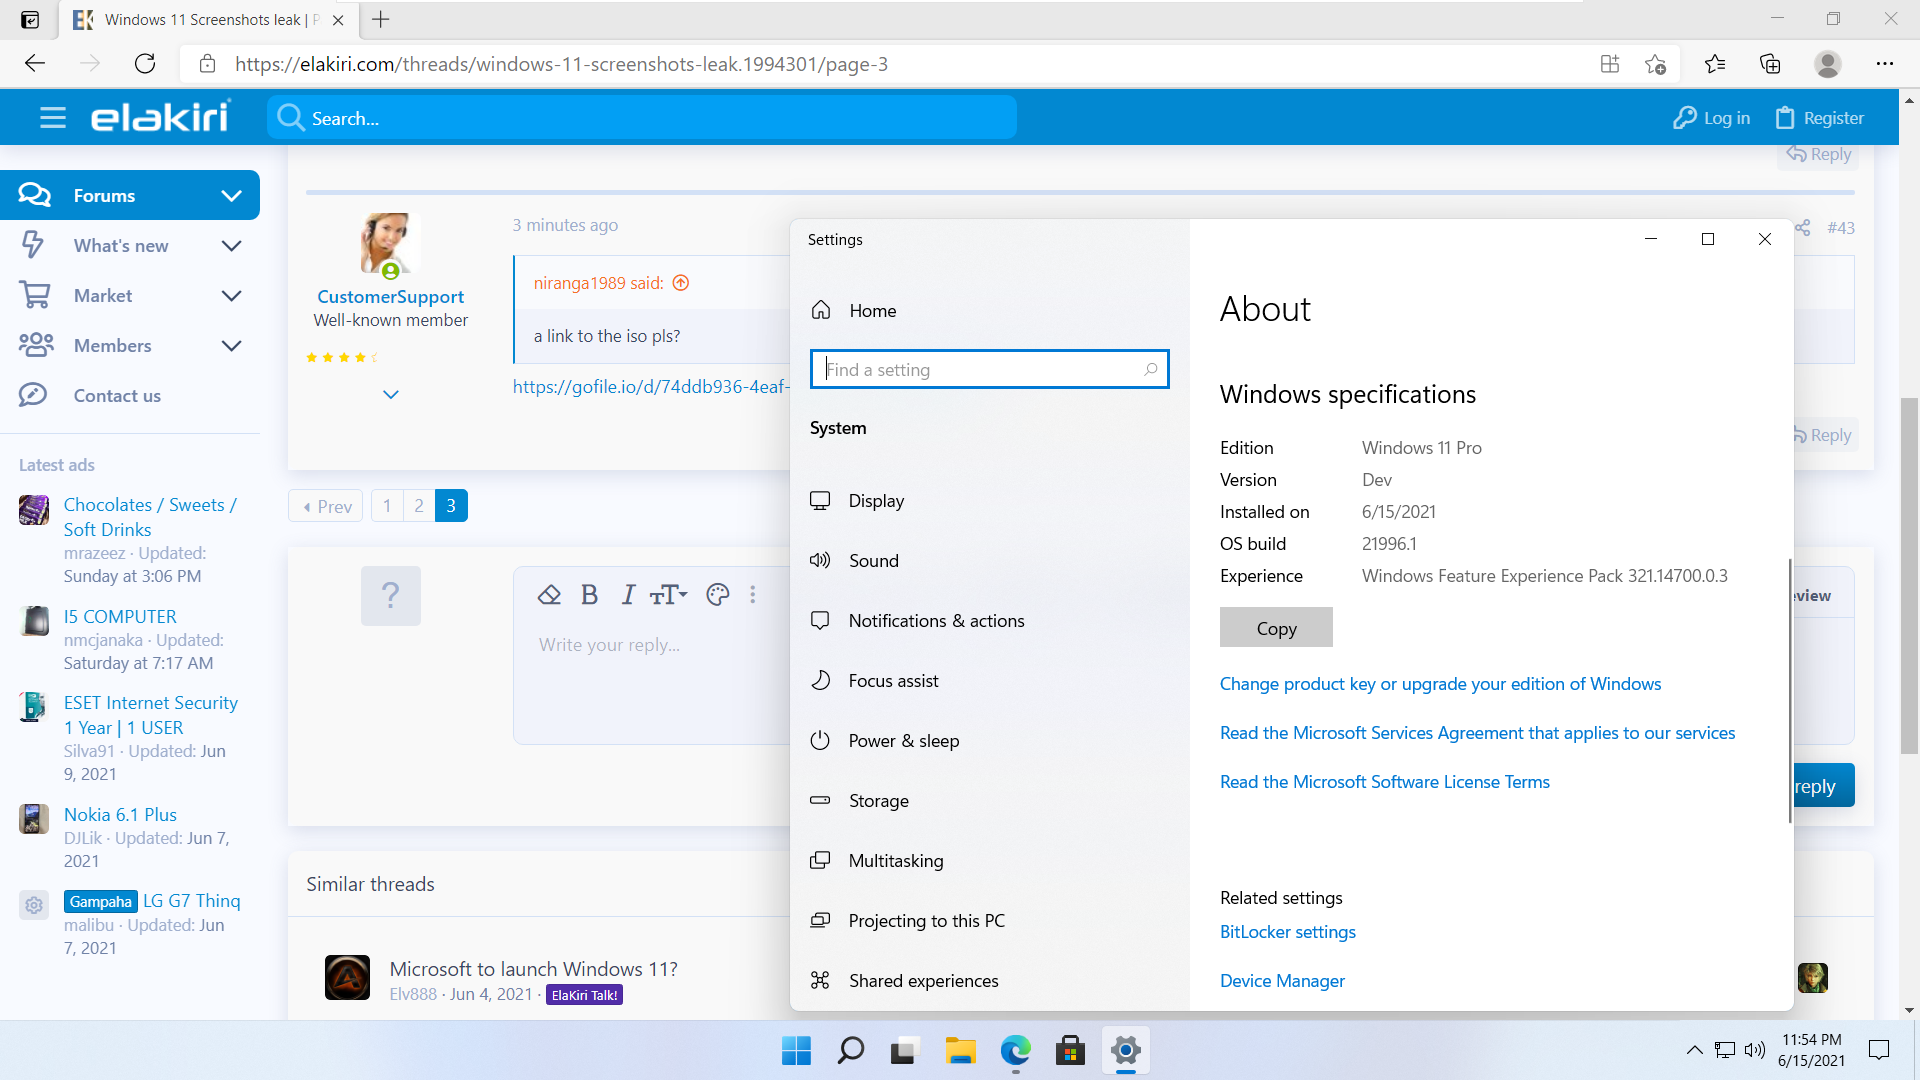This screenshot has width=1920, height=1080.
Task: Open font size dropdown in editor
Action: point(668,595)
